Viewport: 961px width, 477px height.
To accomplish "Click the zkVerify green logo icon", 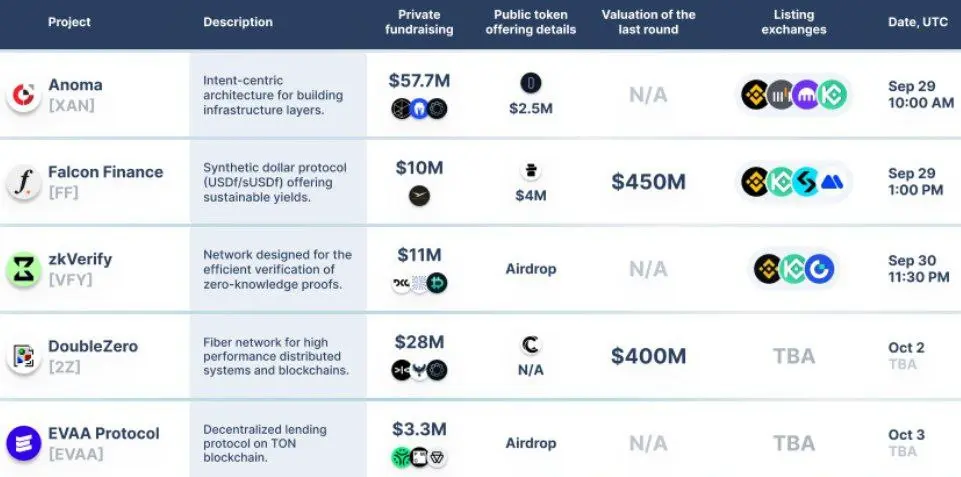I will tap(23, 269).
